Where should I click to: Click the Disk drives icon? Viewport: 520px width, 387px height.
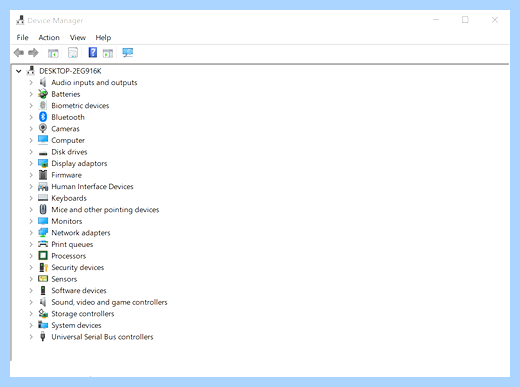click(x=43, y=153)
